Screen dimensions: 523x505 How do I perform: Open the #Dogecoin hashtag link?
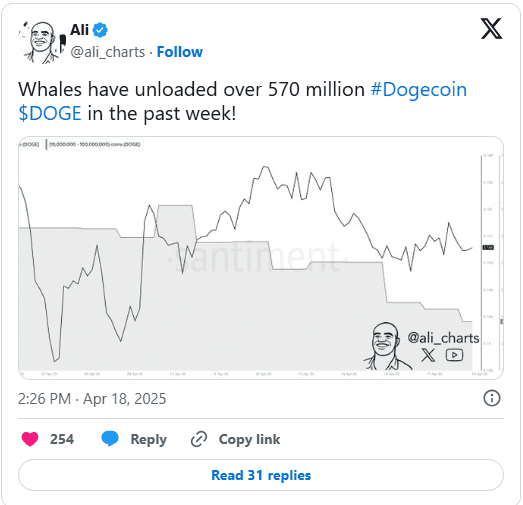click(x=419, y=89)
